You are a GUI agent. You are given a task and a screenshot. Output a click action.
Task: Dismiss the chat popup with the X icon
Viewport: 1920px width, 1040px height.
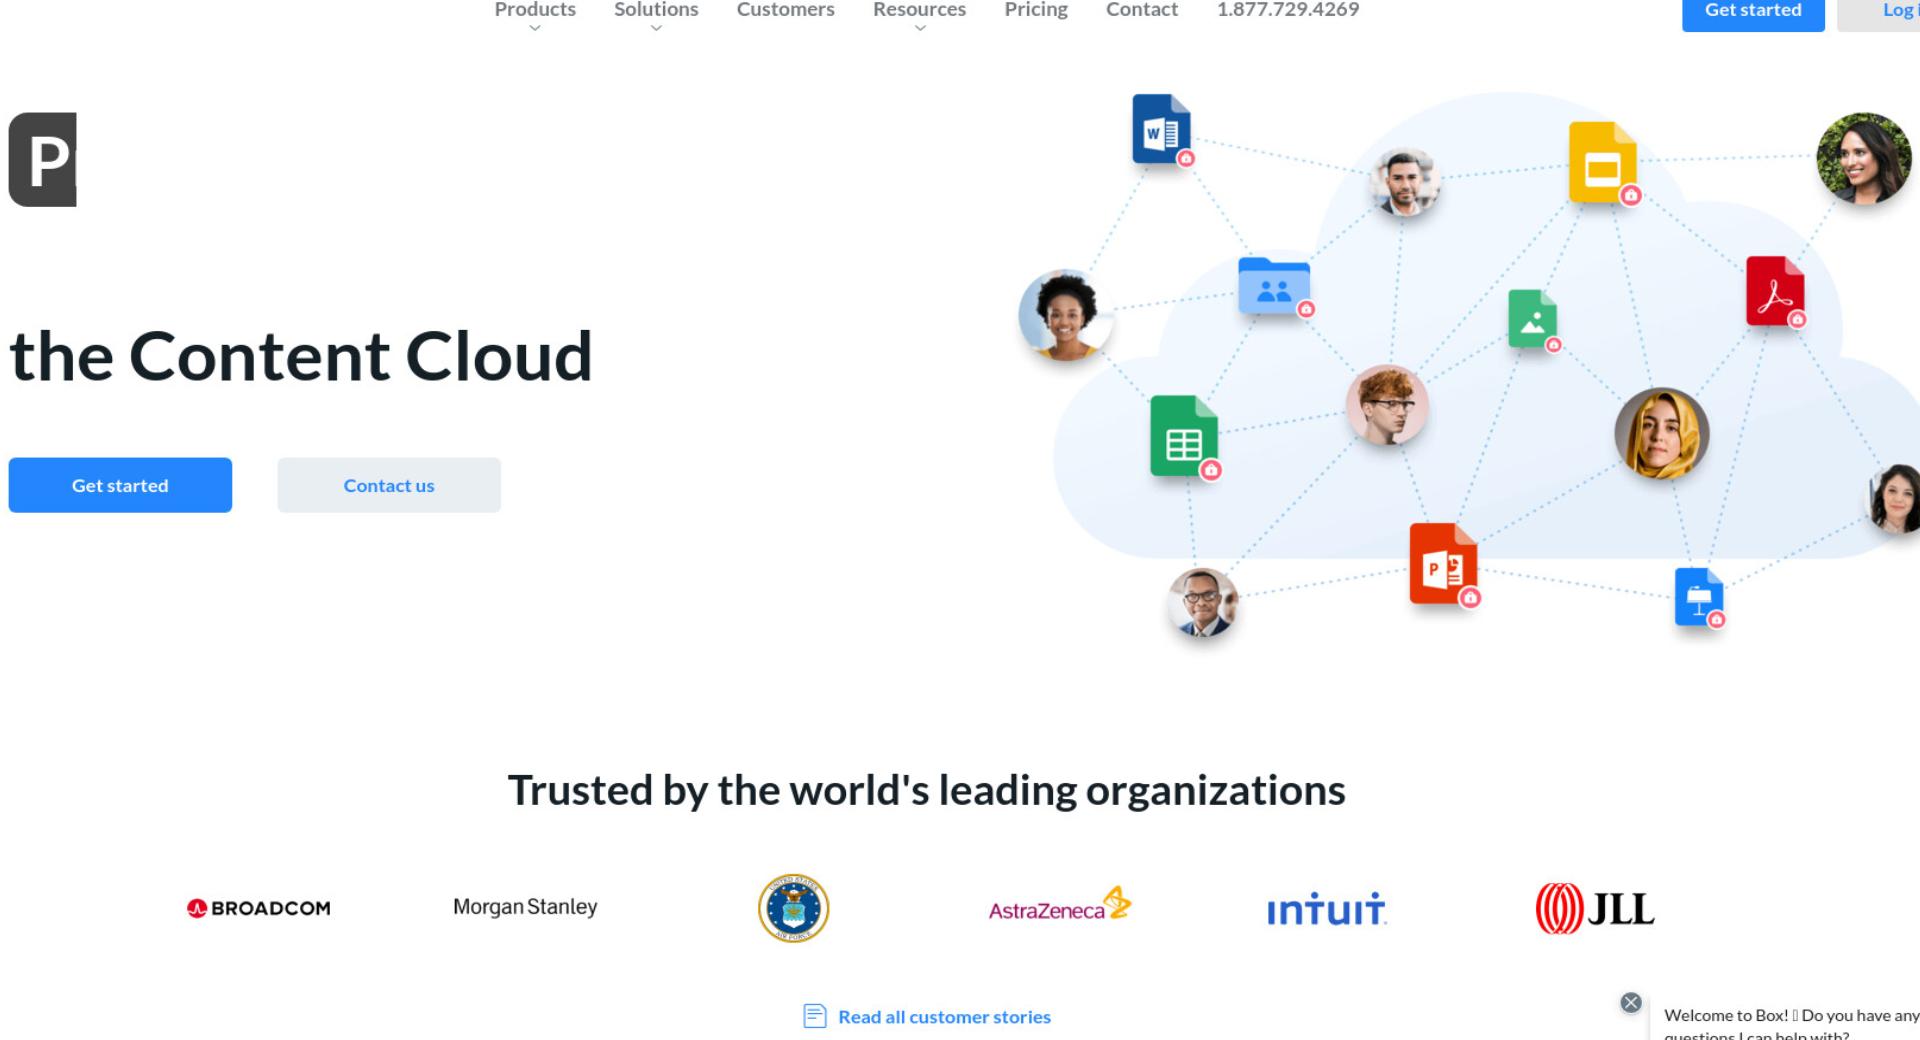click(1631, 1002)
